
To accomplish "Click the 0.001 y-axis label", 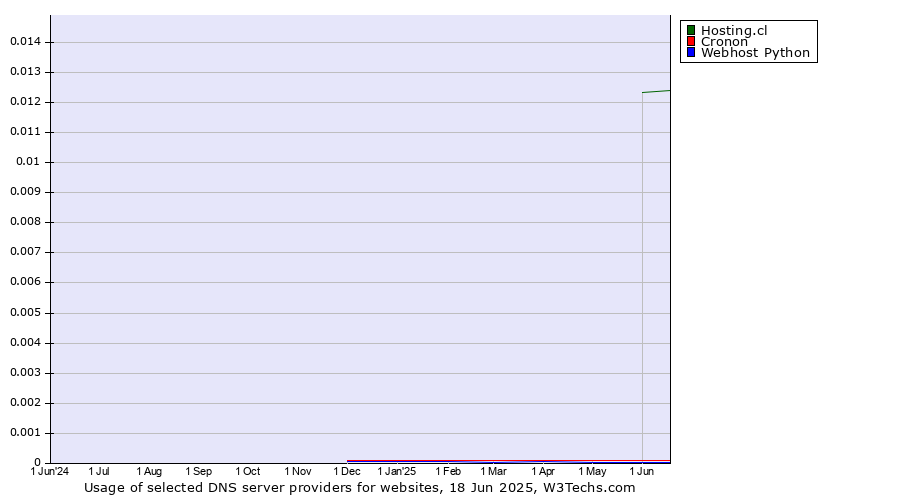I will (x=25, y=432).
